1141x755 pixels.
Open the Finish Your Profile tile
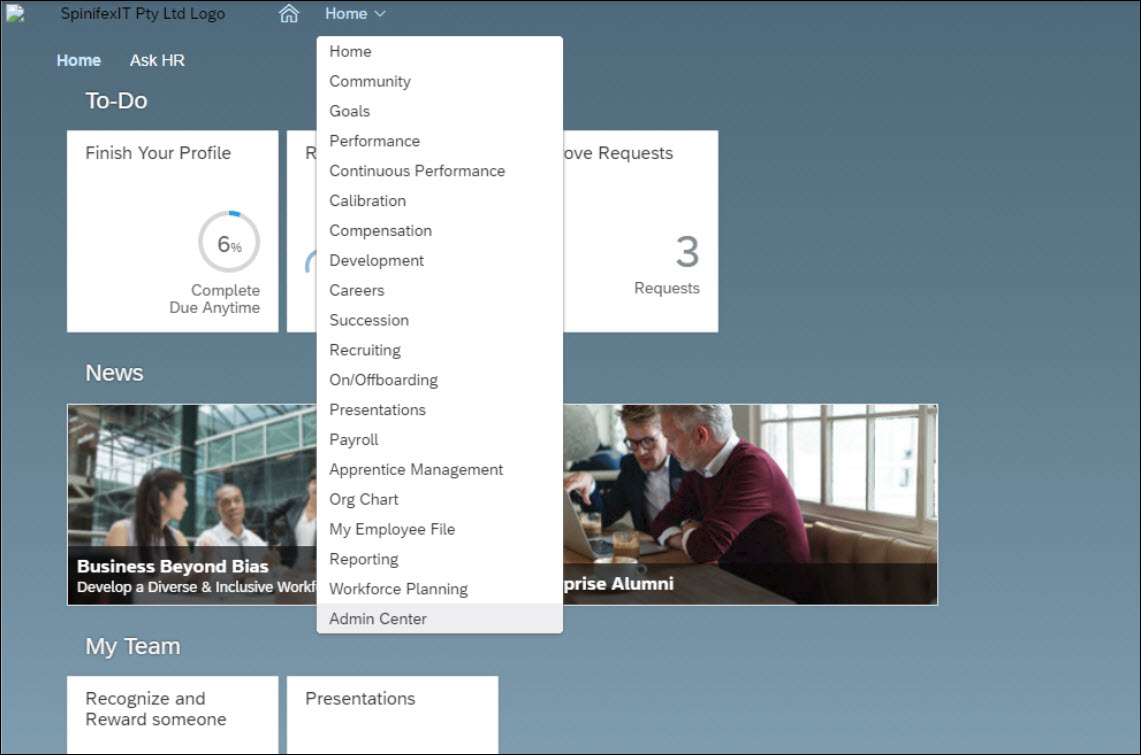172,231
